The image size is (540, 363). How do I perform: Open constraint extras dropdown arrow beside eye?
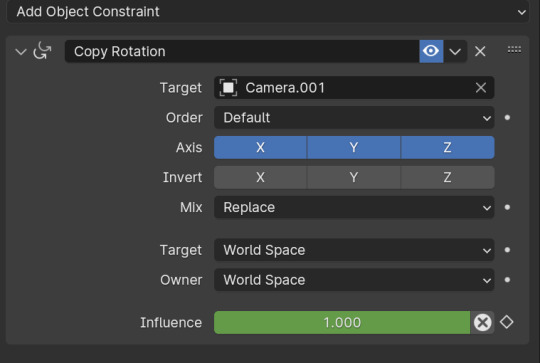pos(455,51)
